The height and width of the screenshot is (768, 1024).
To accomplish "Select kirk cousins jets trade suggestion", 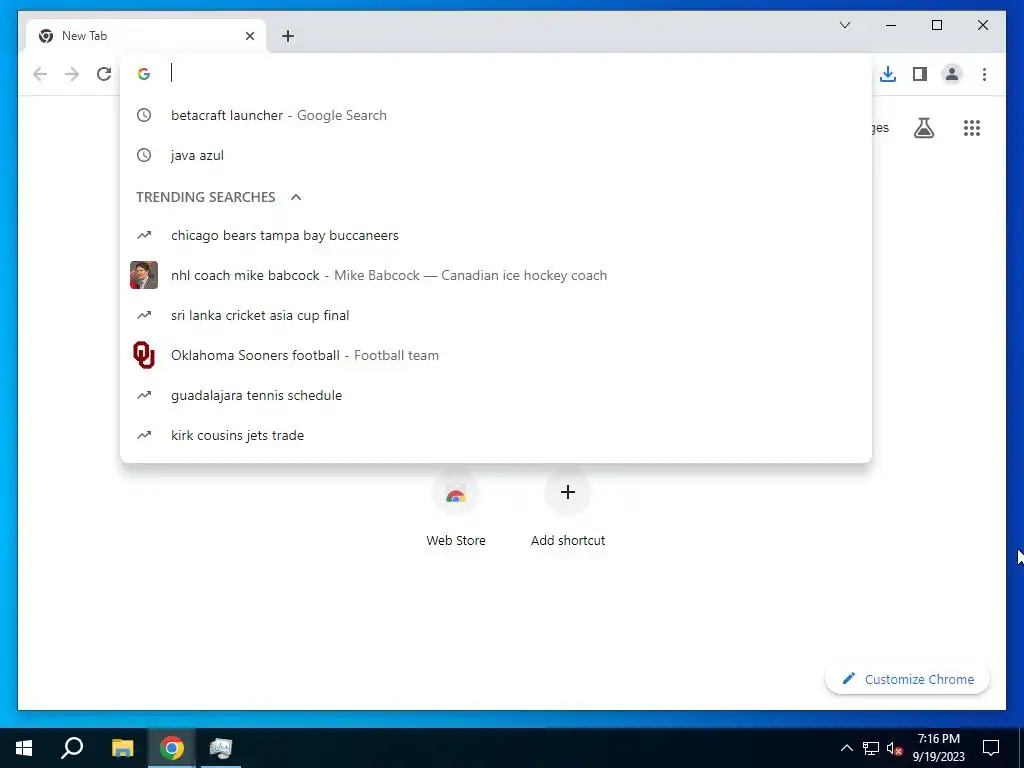I will [496, 435].
